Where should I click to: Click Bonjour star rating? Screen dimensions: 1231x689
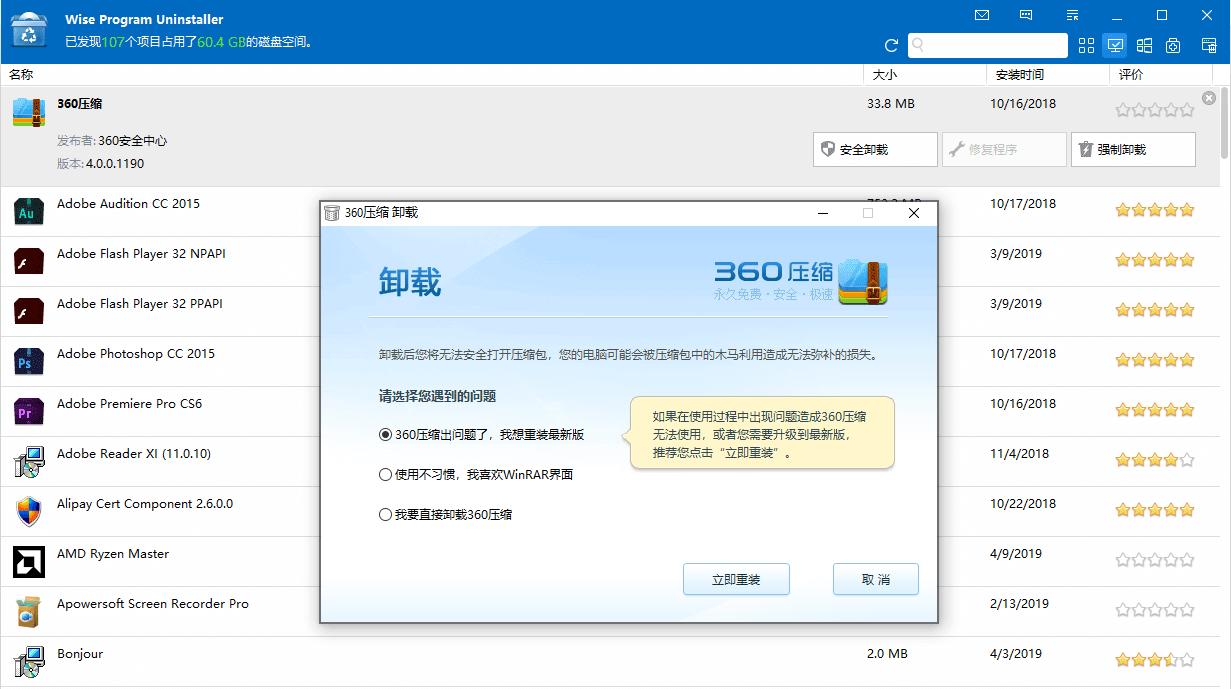(1154, 660)
